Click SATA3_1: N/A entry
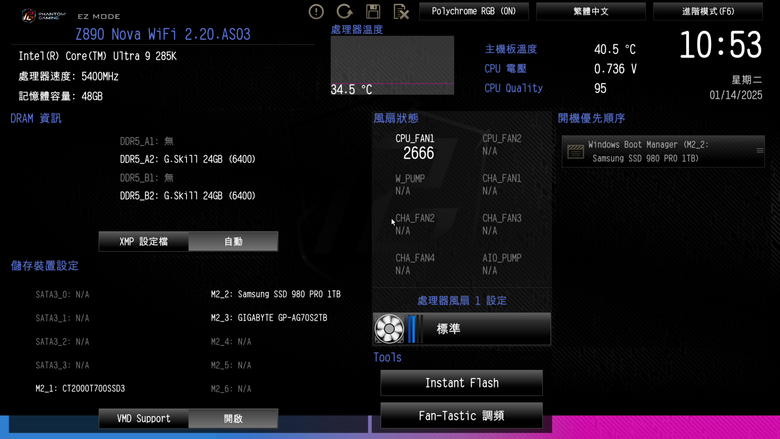780x439 pixels. (62, 318)
